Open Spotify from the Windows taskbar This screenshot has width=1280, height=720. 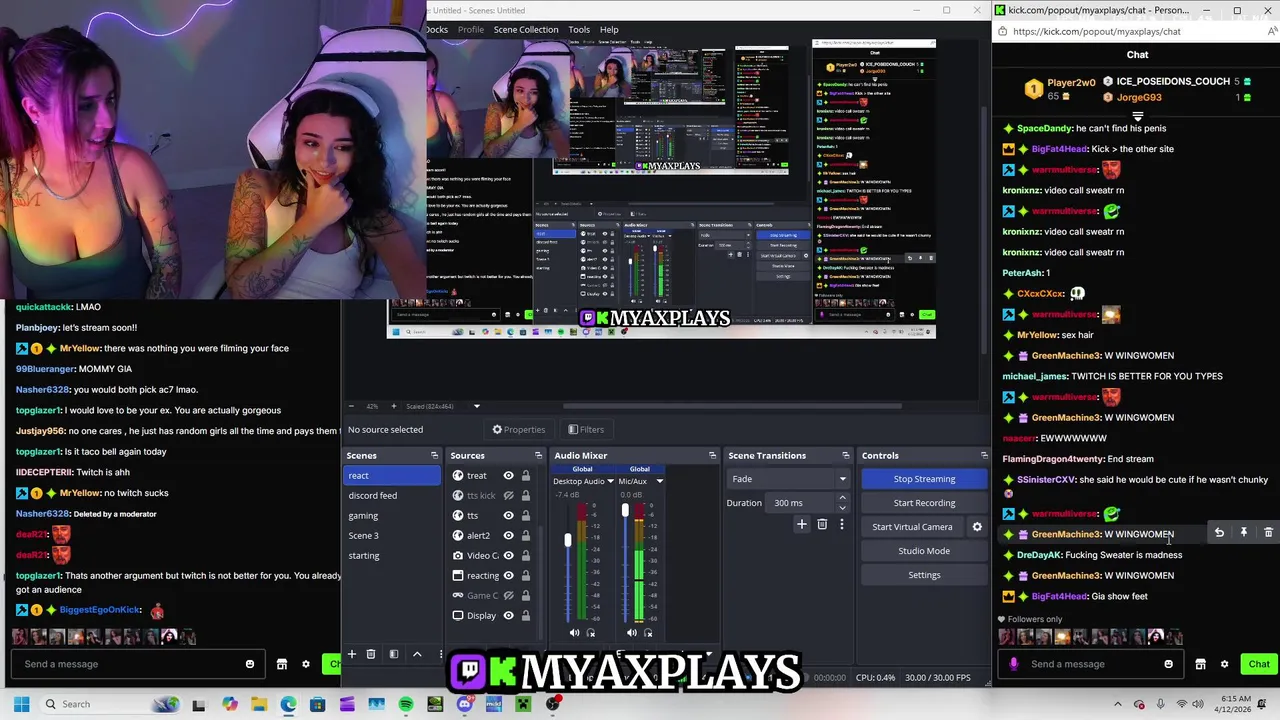pos(406,704)
